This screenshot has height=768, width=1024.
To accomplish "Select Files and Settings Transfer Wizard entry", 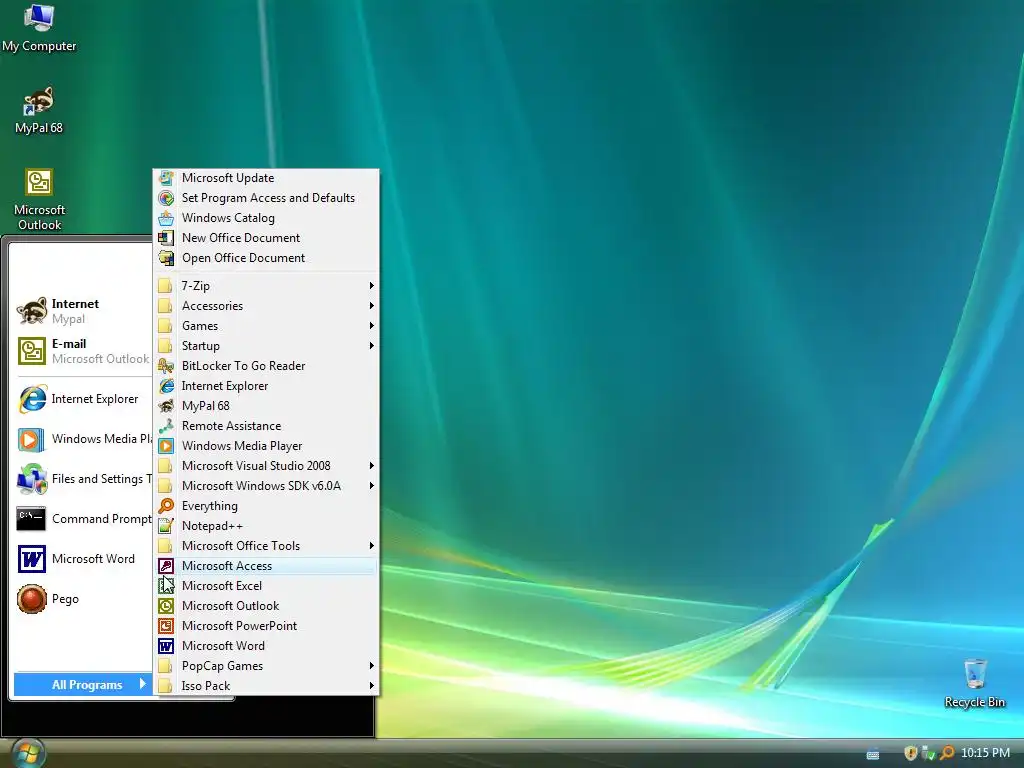I will pyautogui.click(x=82, y=479).
